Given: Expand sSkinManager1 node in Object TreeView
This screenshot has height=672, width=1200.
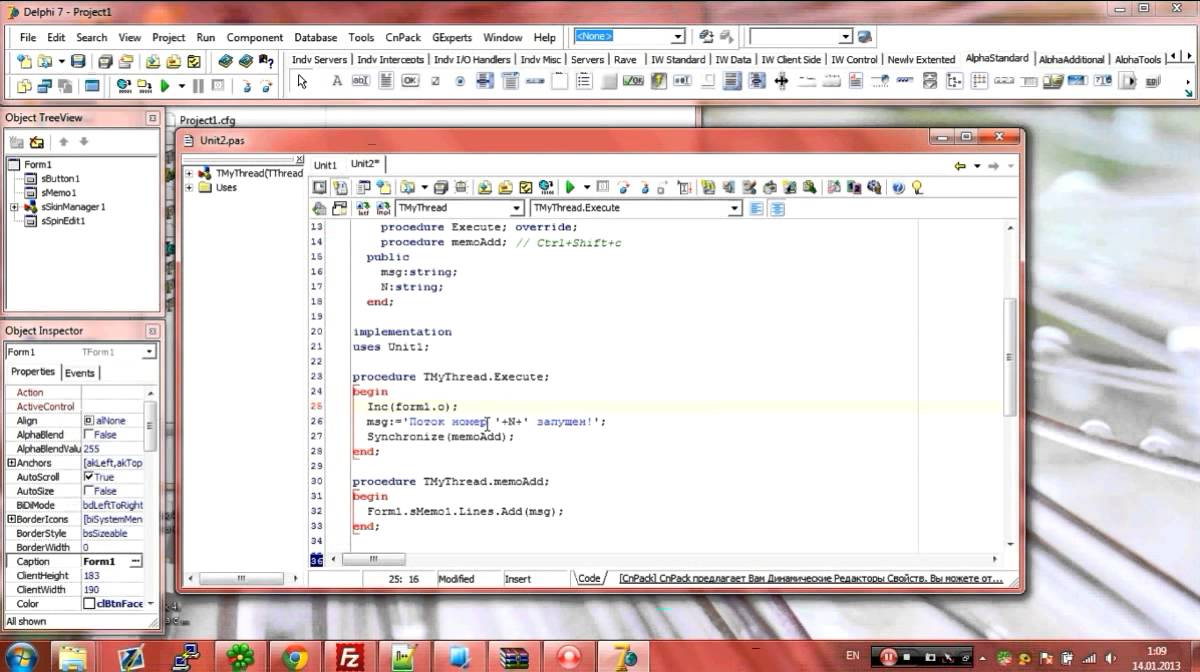Looking at the screenshot, I should click(13, 207).
